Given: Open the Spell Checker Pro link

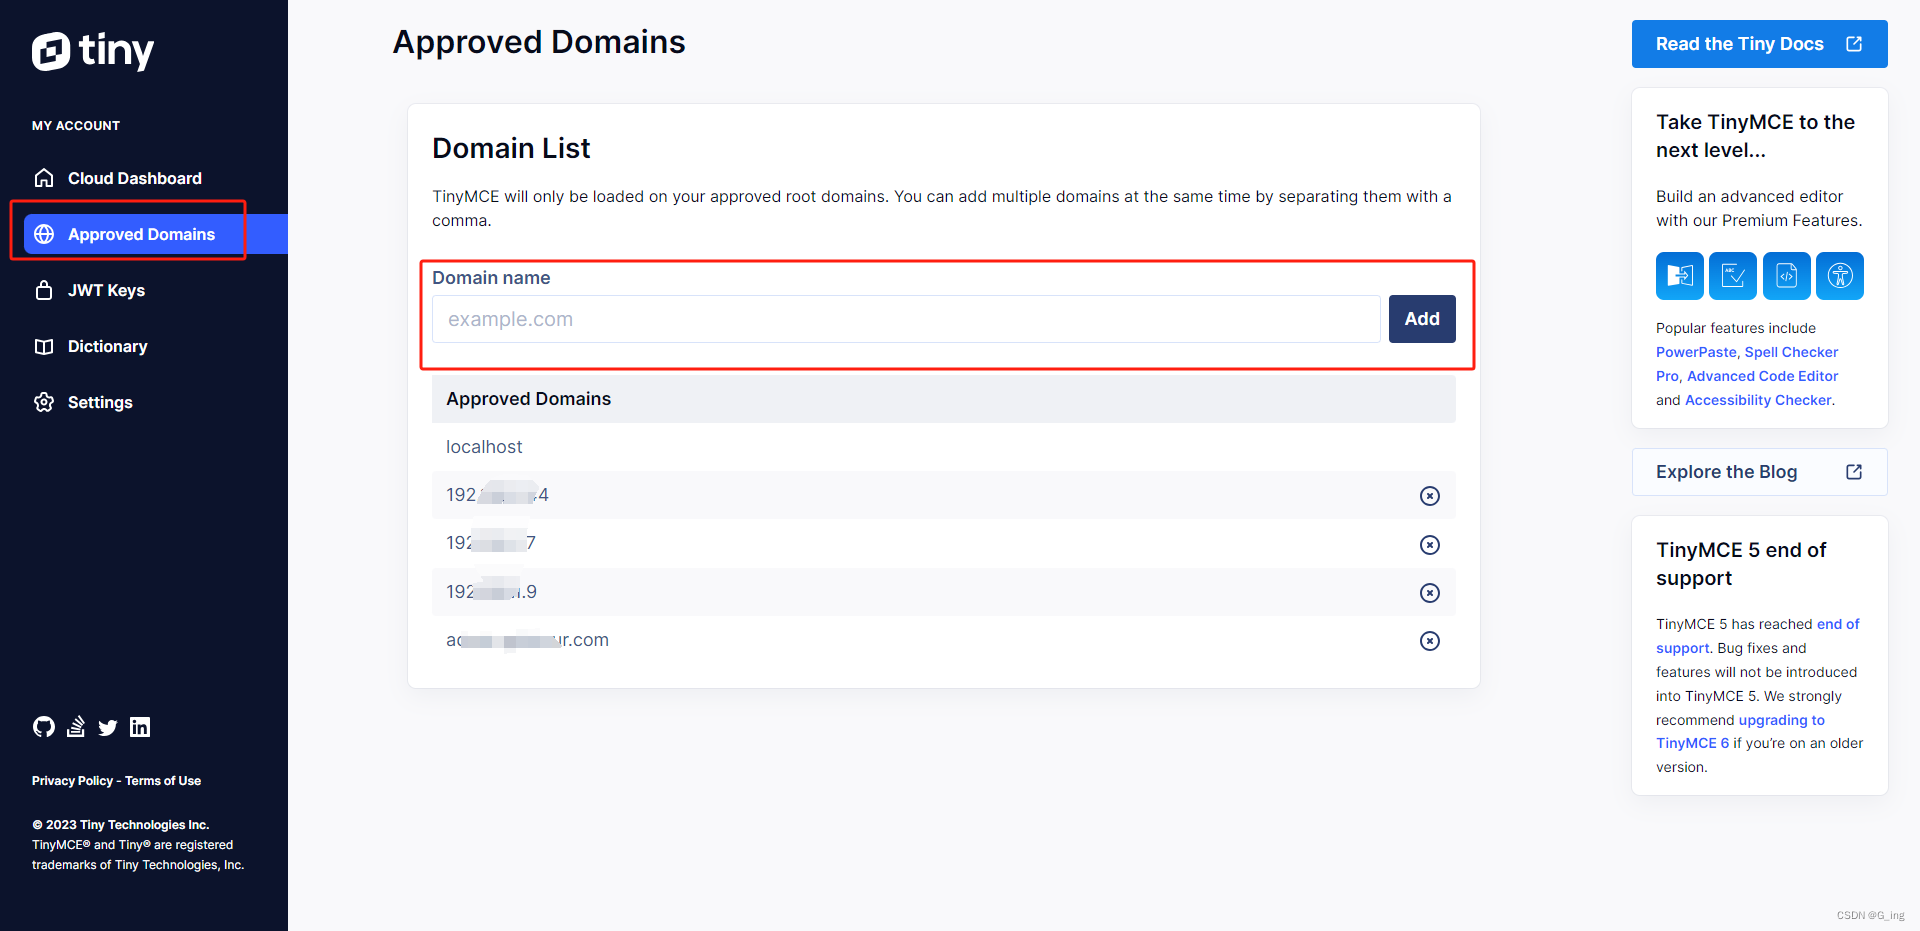Looking at the screenshot, I should (x=1792, y=352).
